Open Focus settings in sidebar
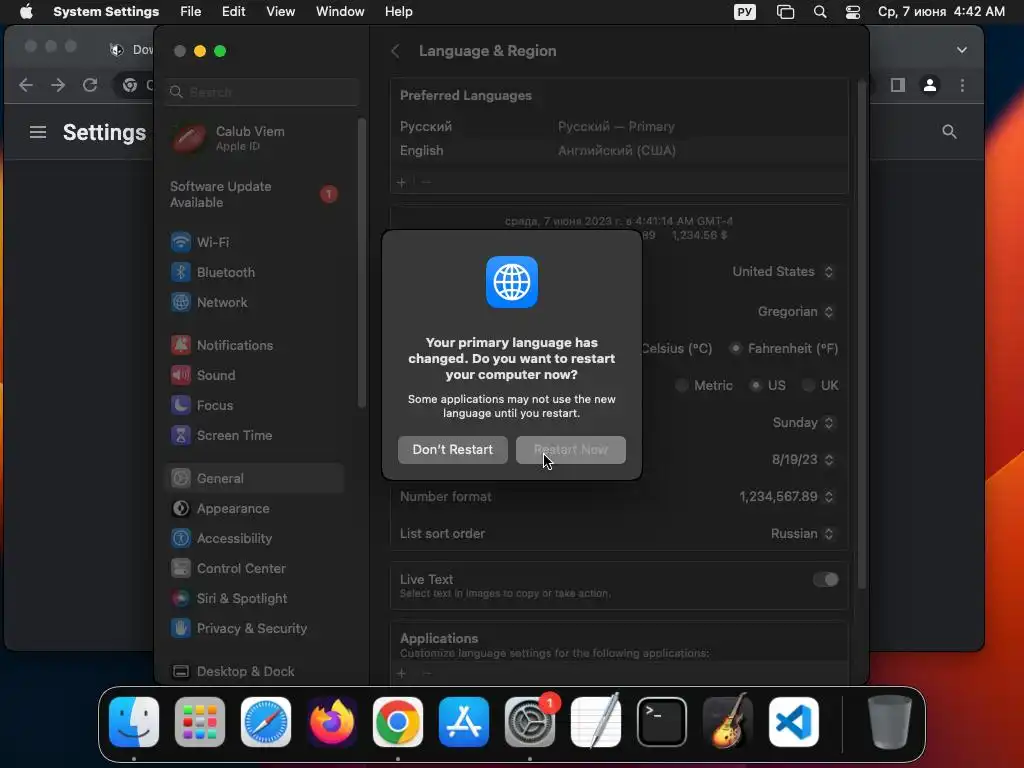The image size is (1024, 768). point(255,406)
